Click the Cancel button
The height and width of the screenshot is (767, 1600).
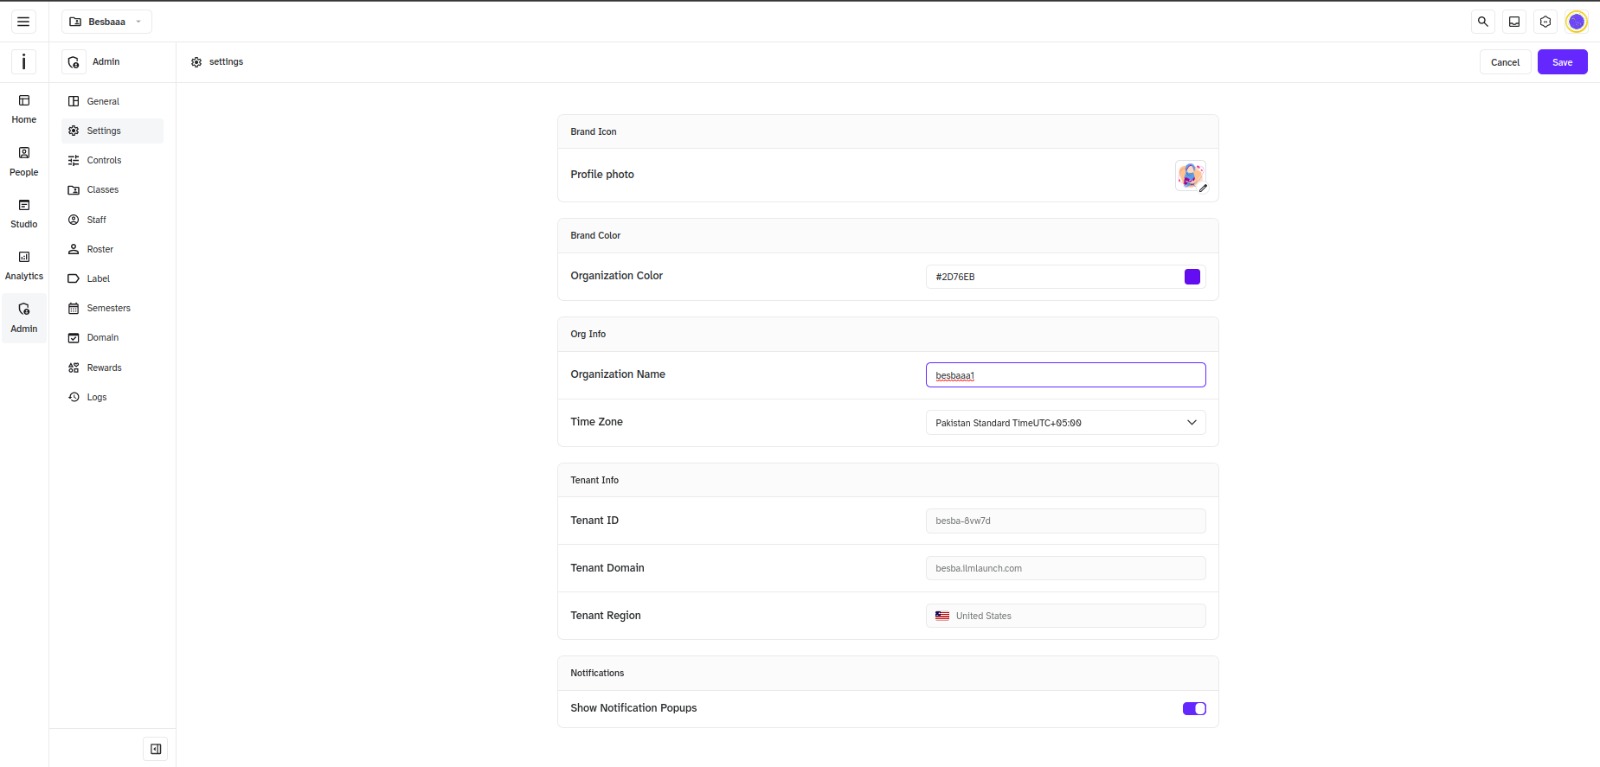coord(1505,62)
